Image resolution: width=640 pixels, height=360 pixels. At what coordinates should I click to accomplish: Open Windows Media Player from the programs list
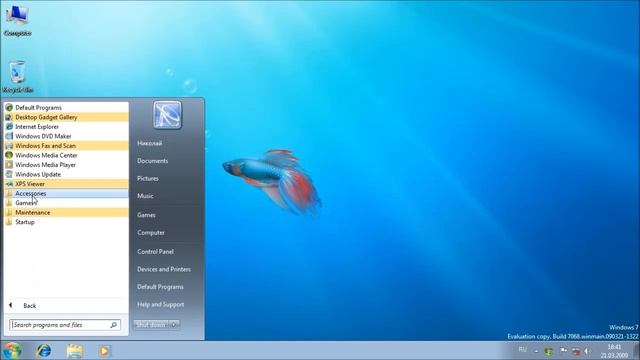66,164
